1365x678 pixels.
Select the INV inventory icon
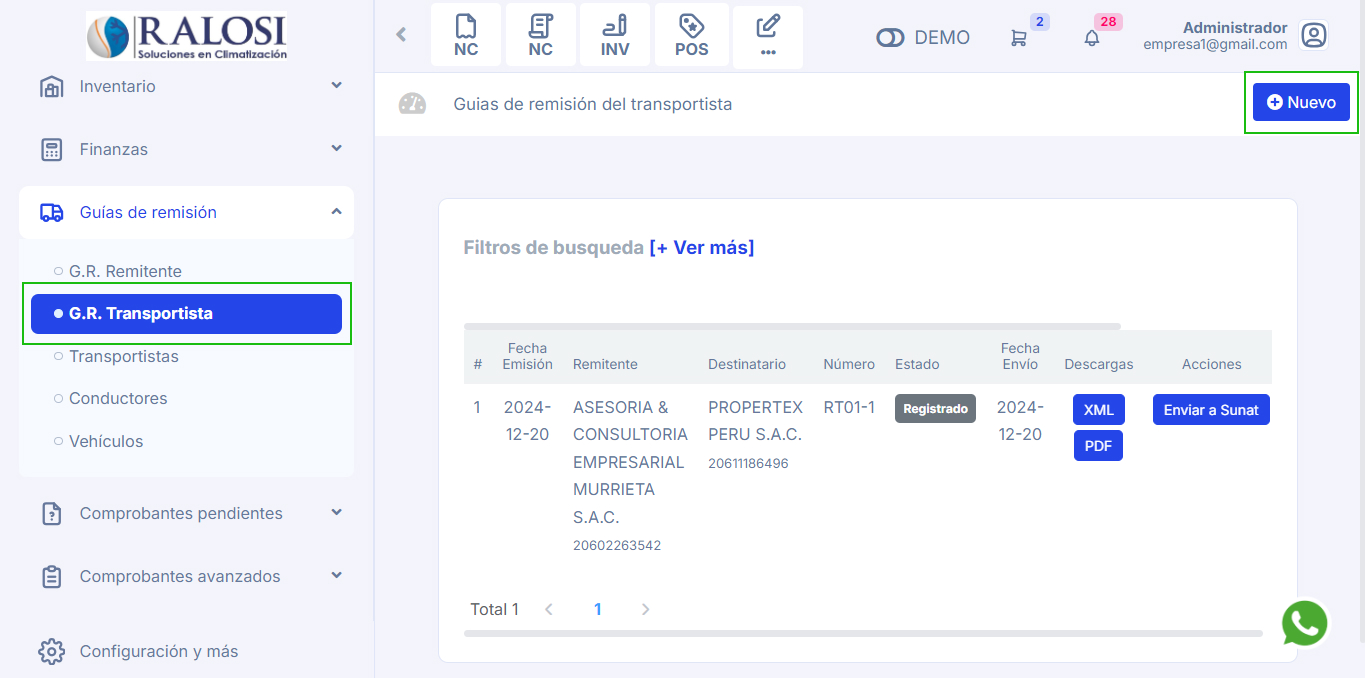click(614, 34)
